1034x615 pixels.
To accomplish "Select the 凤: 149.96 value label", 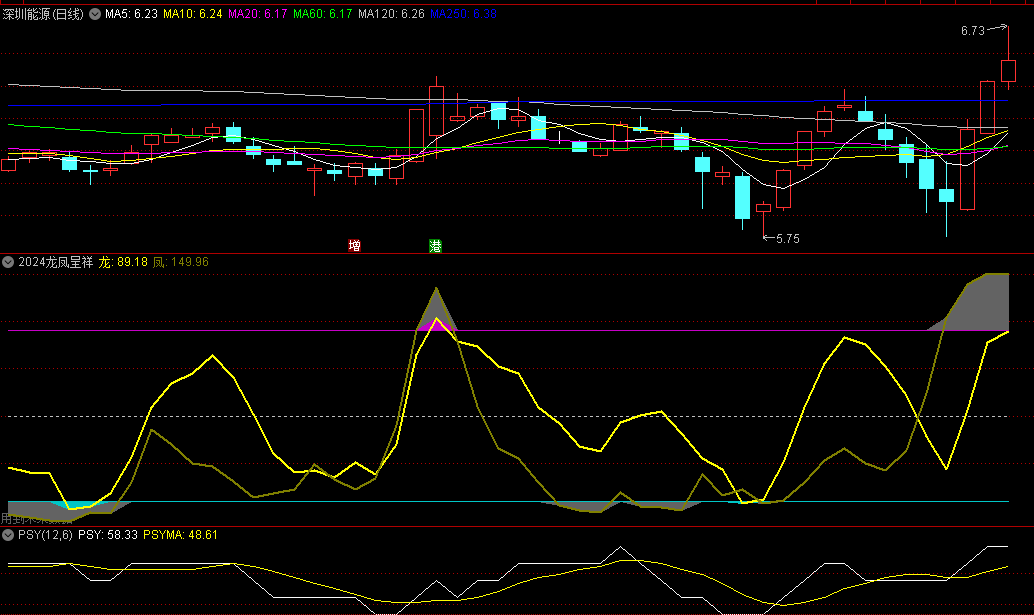I will pos(181,262).
